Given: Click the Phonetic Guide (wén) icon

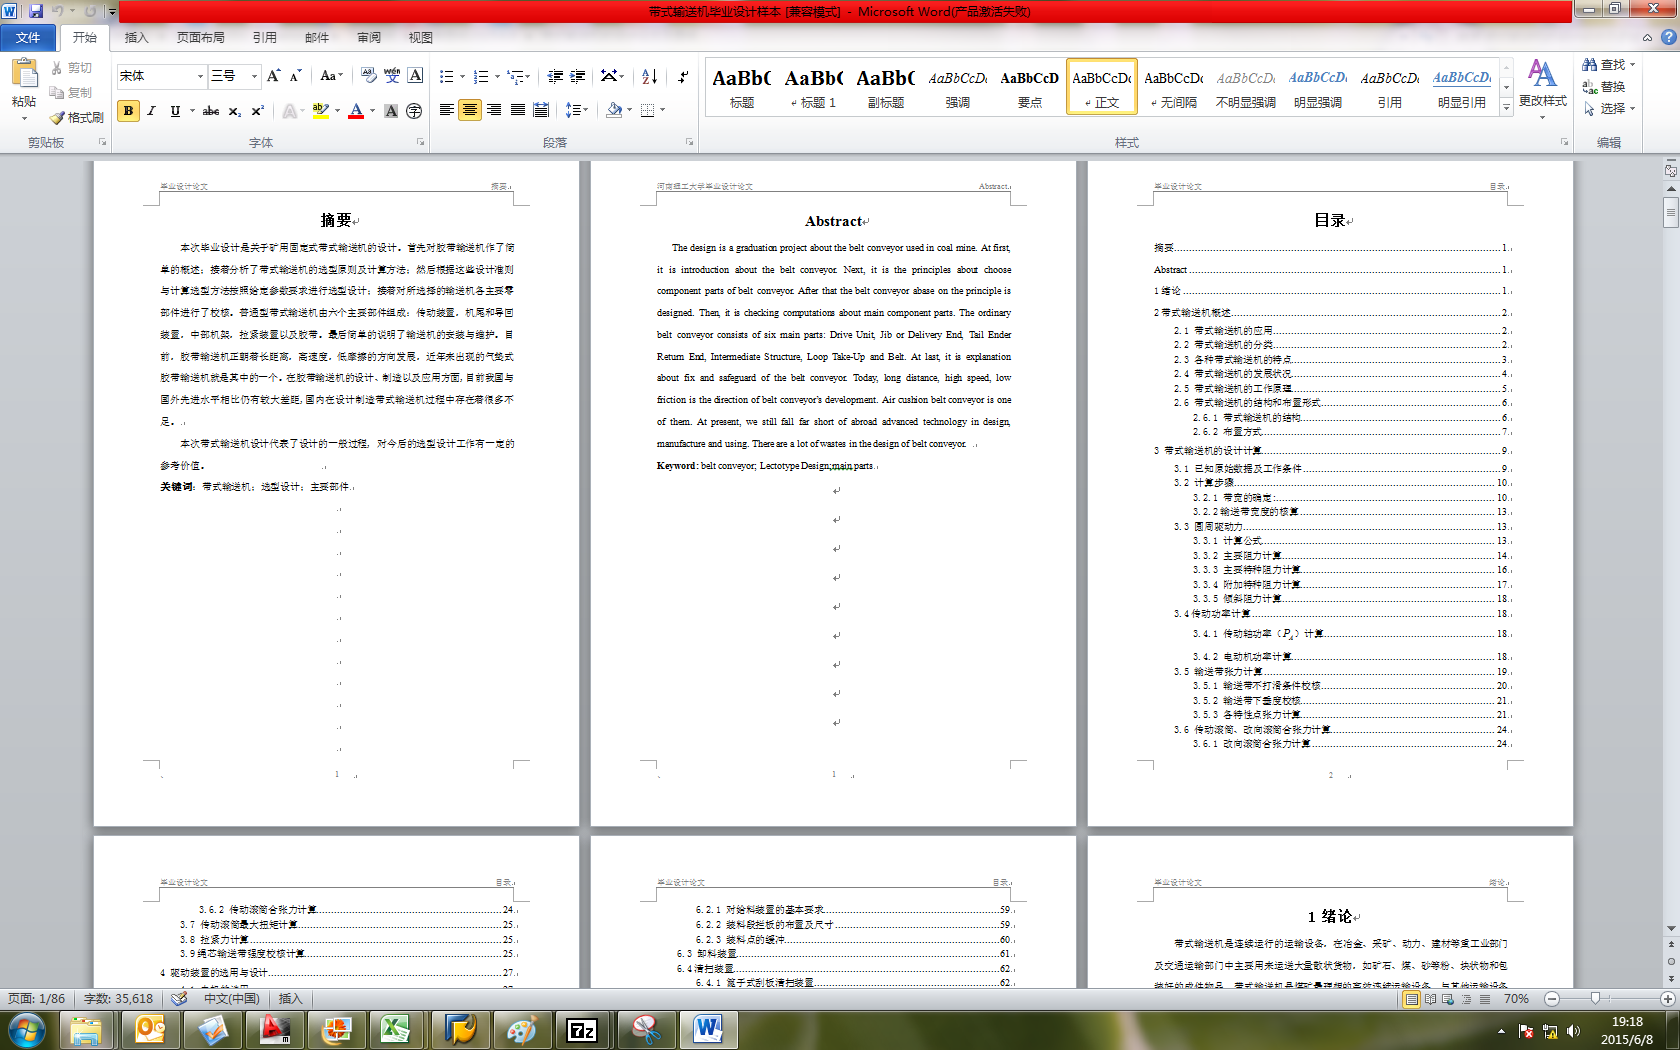Looking at the screenshot, I should [x=392, y=76].
